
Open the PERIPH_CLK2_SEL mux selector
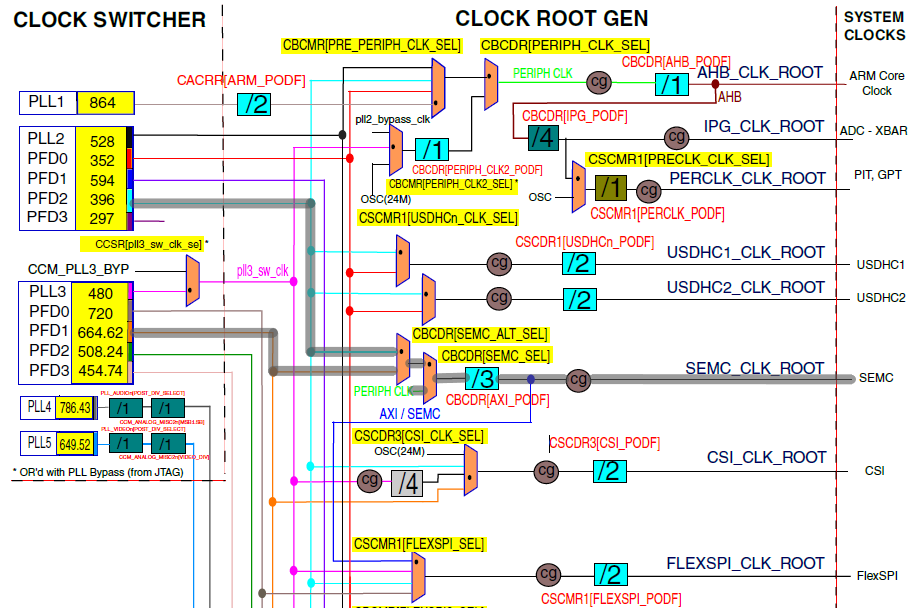click(396, 149)
